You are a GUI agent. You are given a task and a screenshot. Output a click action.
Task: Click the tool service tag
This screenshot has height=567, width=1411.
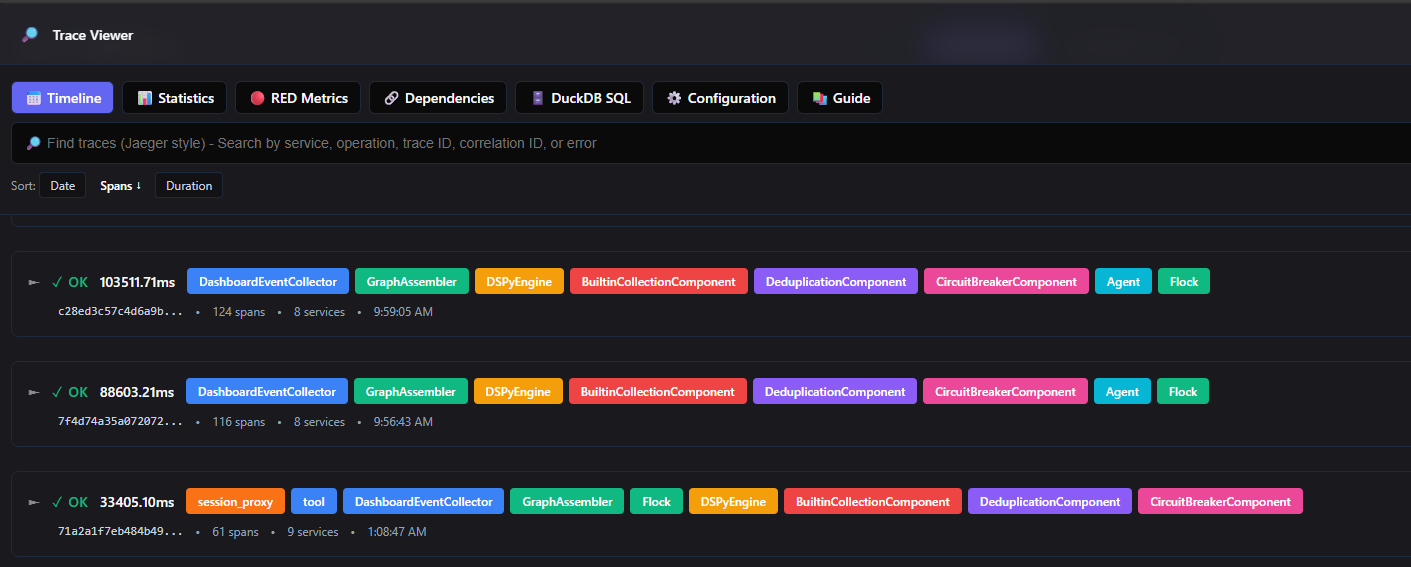(x=314, y=502)
